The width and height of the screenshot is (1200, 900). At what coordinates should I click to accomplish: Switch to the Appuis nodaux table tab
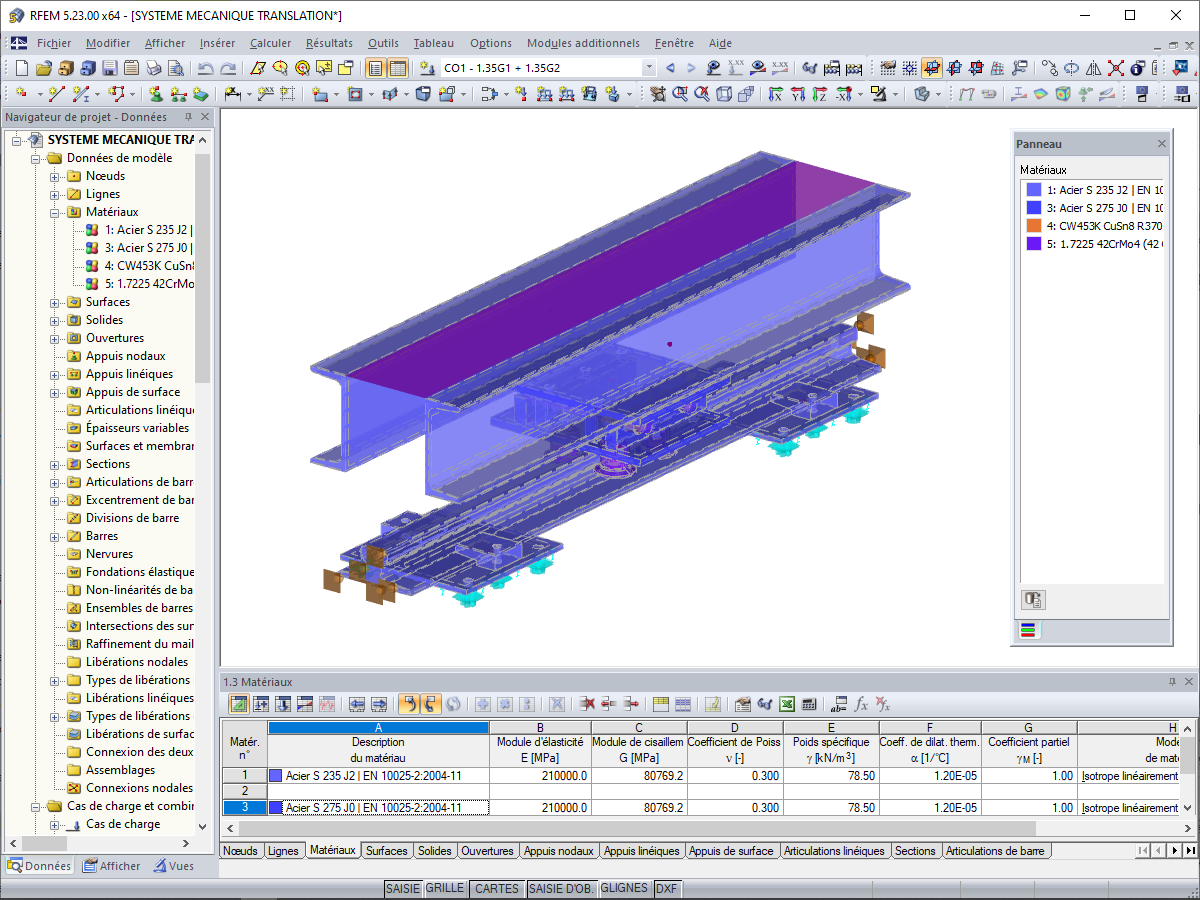[x=559, y=851]
